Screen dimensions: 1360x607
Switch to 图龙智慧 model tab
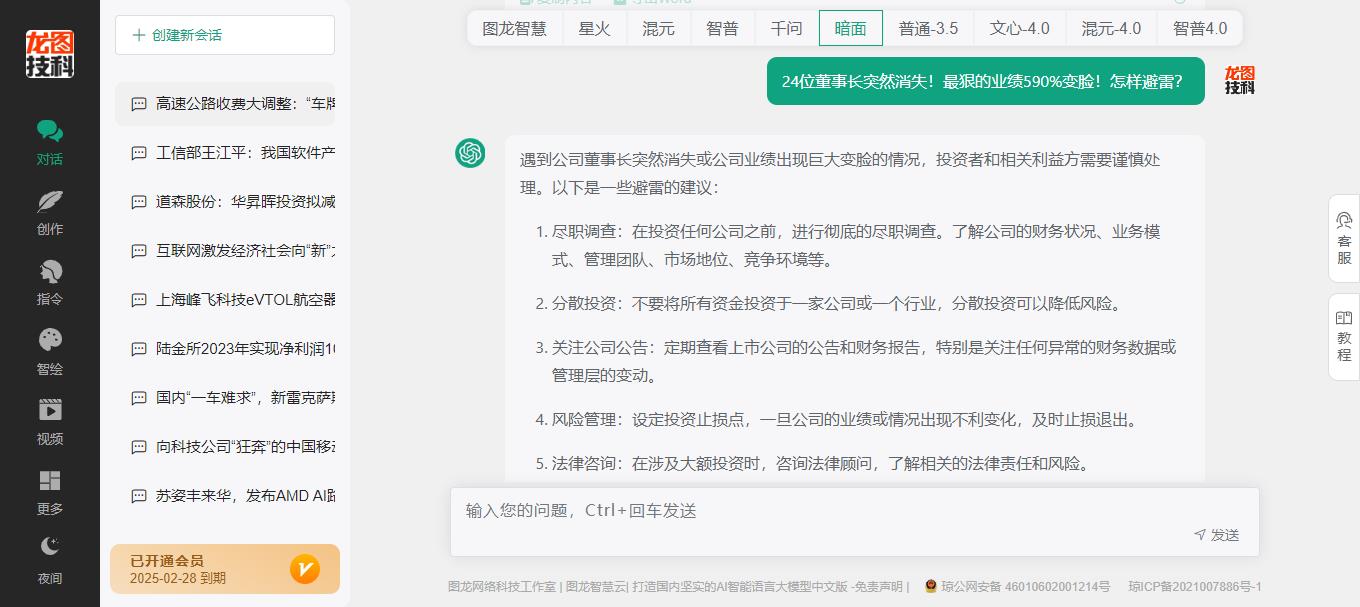(515, 28)
